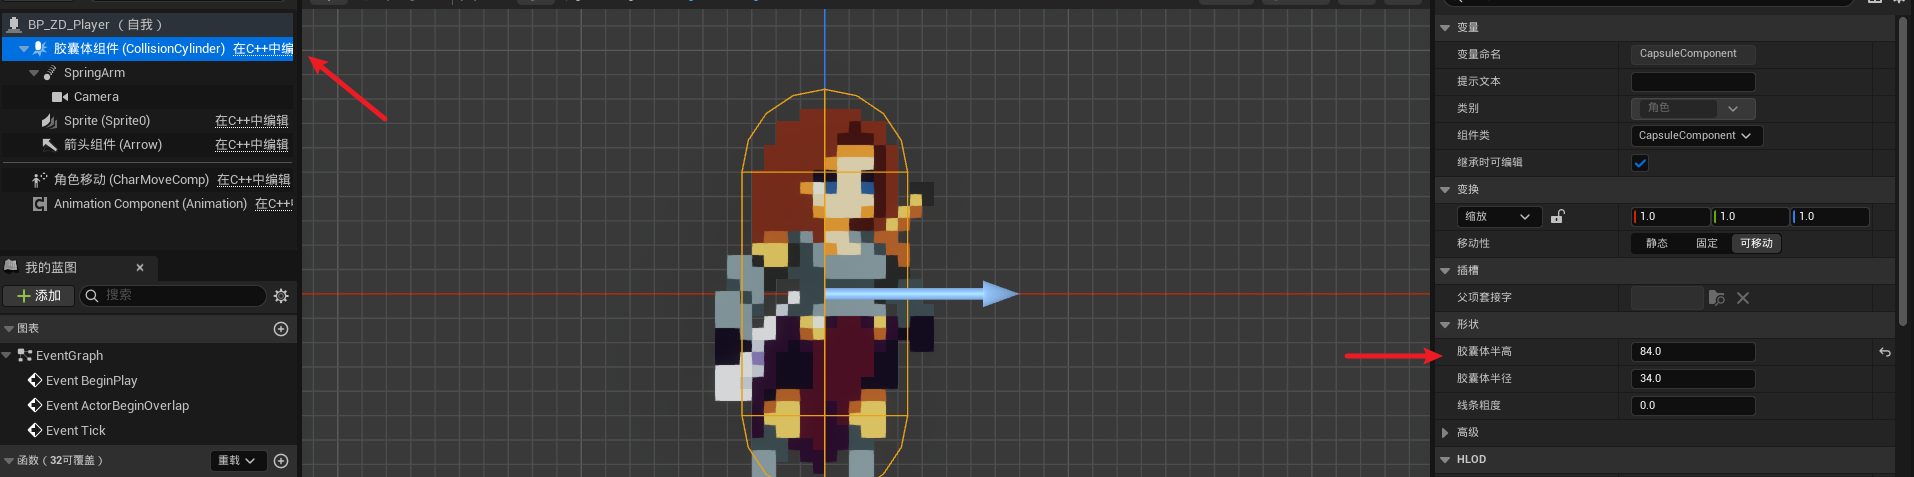The image size is (1914, 477).
Task: Add a new function with plus icon
Action: [281, 461]
